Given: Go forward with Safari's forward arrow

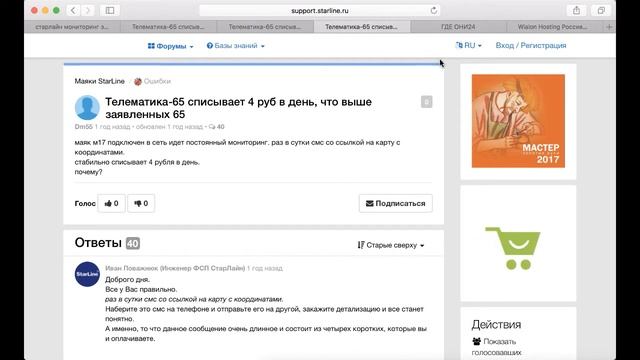Looking at the screenshot, I should click(x=87, y=11).
